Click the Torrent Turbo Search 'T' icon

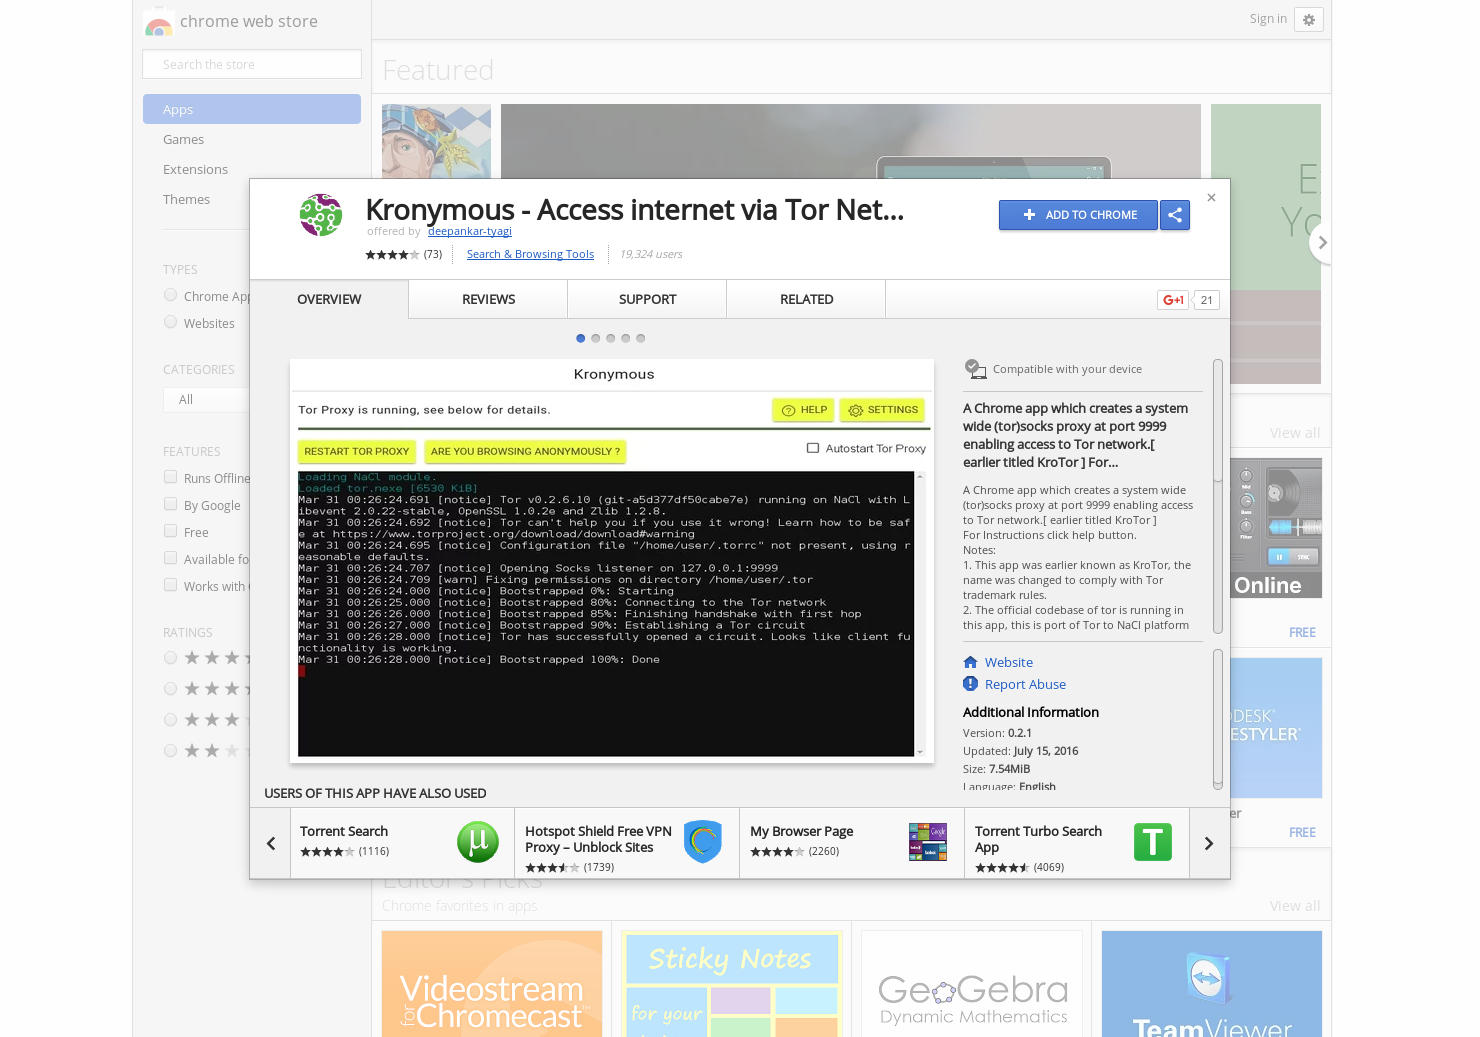click(1152, 842)
